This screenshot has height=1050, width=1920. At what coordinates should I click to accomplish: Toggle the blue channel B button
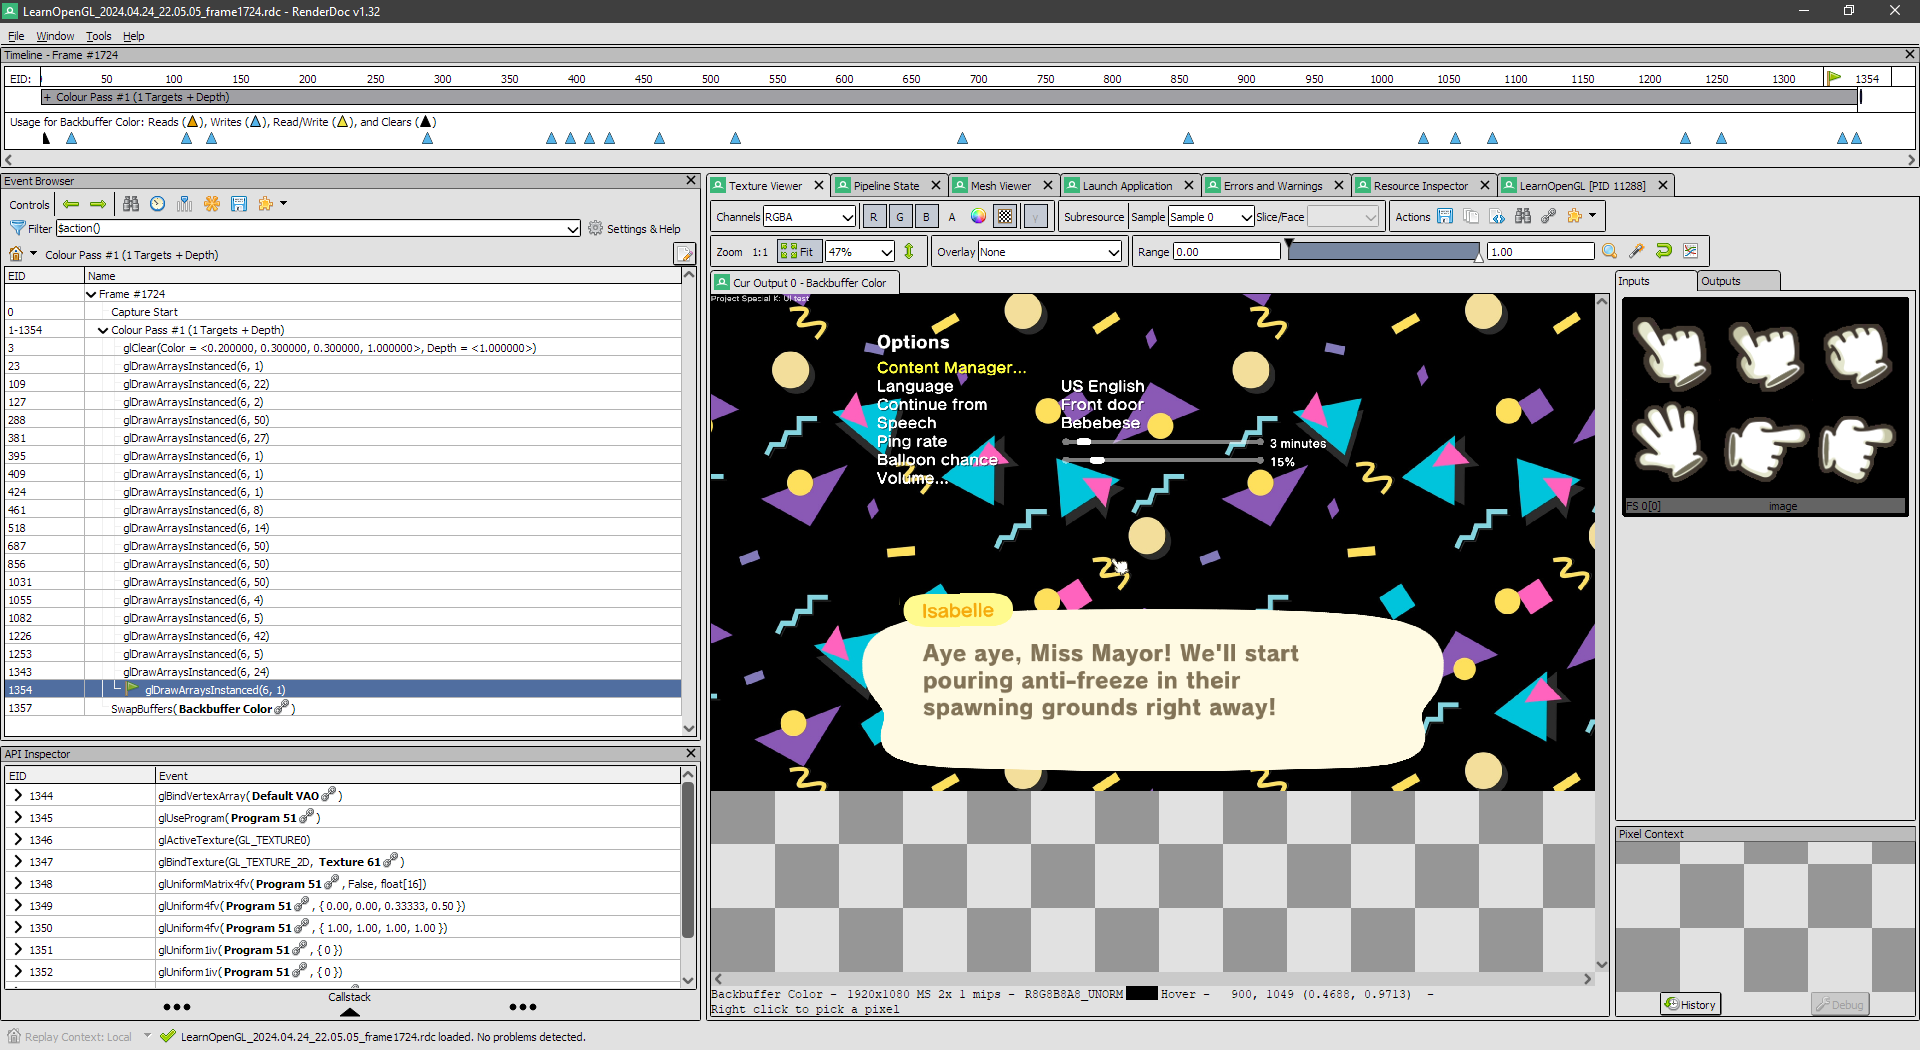click(x=926, y=216)
